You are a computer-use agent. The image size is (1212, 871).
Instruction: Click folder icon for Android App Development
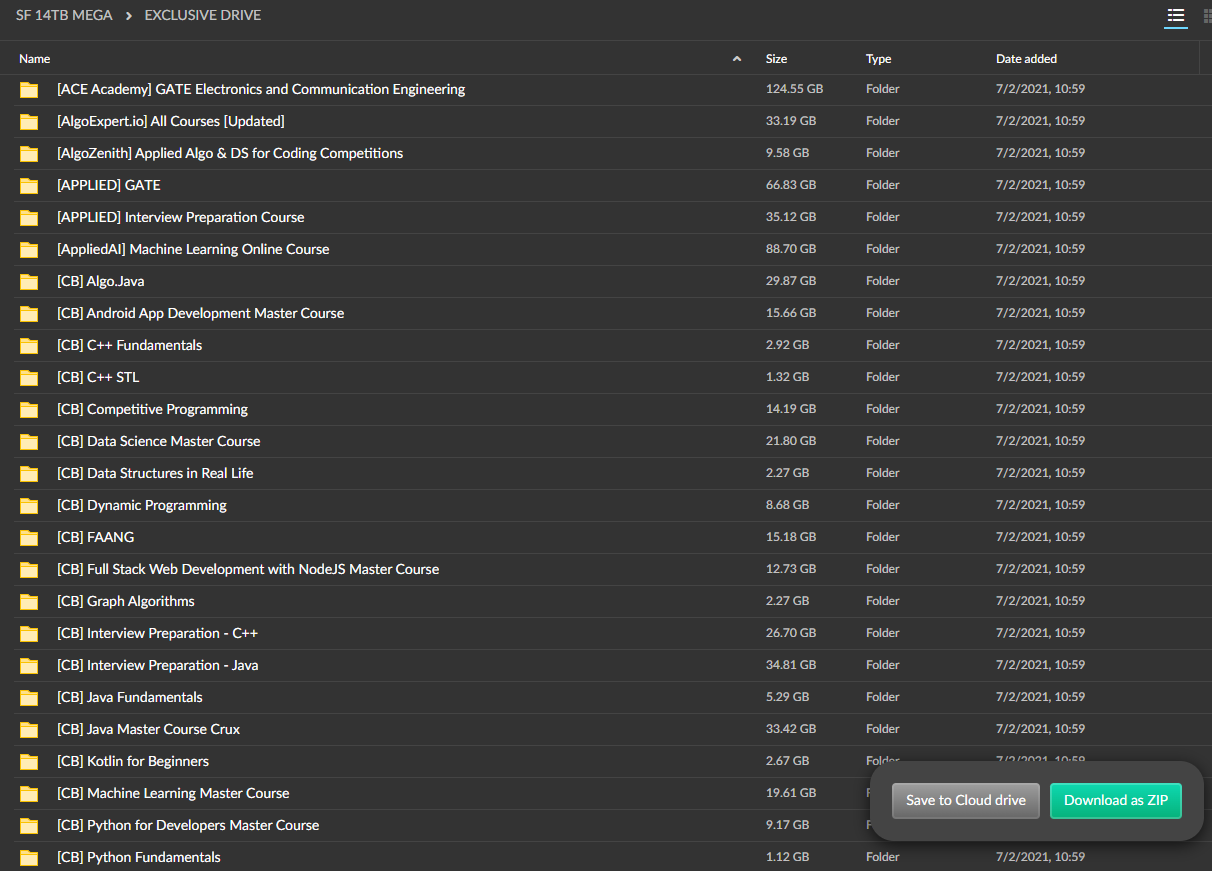(29, 314)
